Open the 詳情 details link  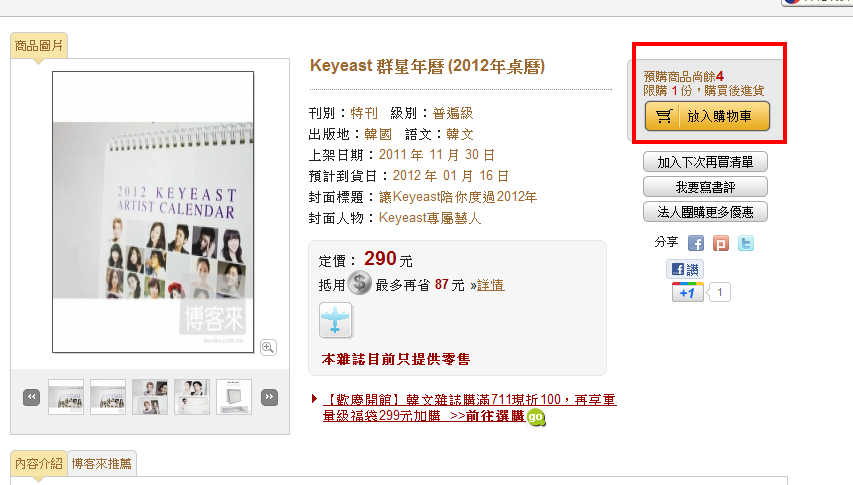coord(490,285)
